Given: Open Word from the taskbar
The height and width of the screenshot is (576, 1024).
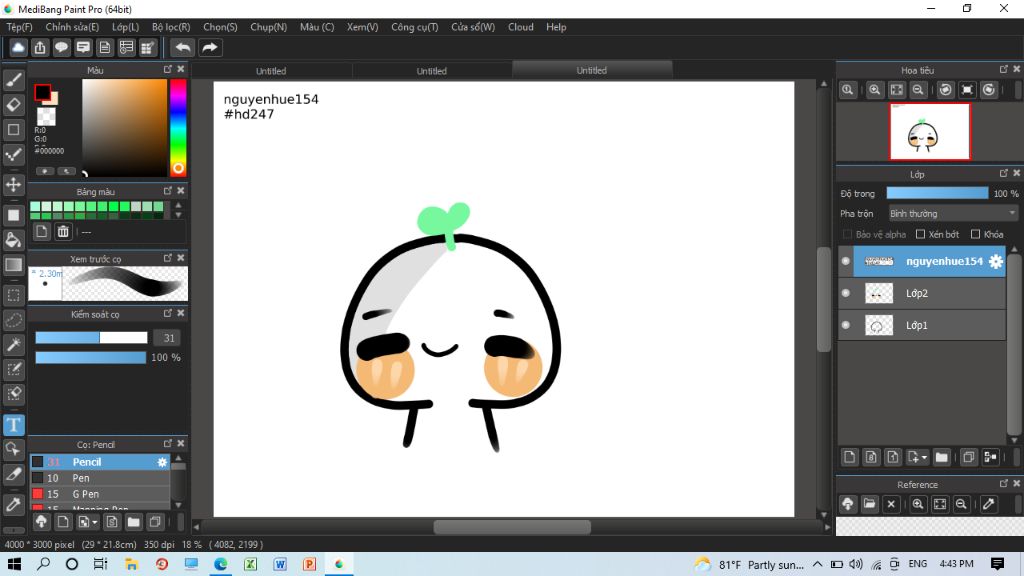Looking at the screenshot, I should click(280, 564).
